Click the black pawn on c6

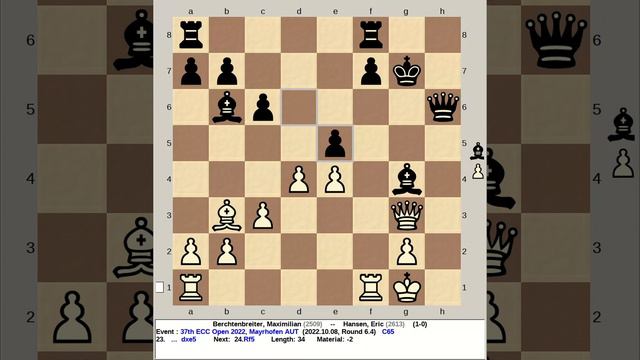click(x=263, y=107)
